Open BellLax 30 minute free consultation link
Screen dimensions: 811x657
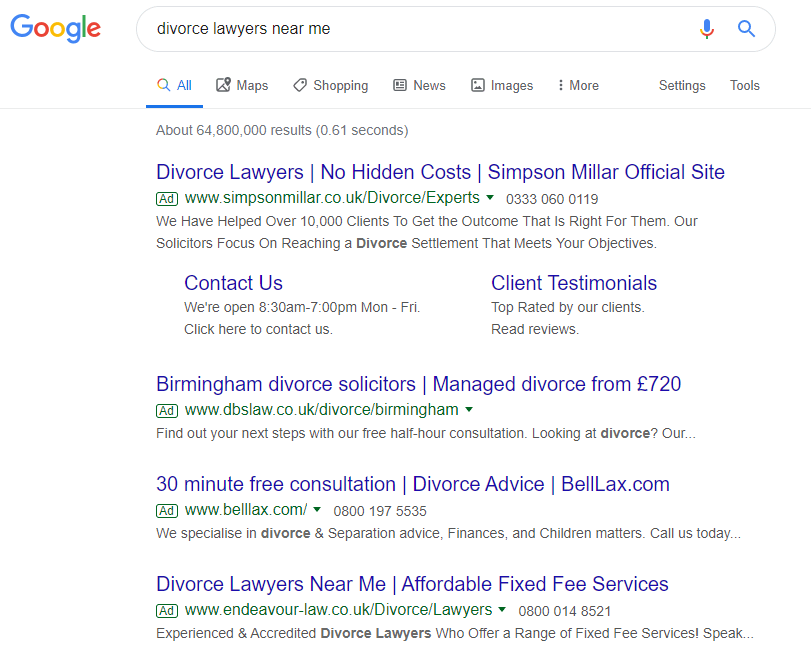pos(412,484)
